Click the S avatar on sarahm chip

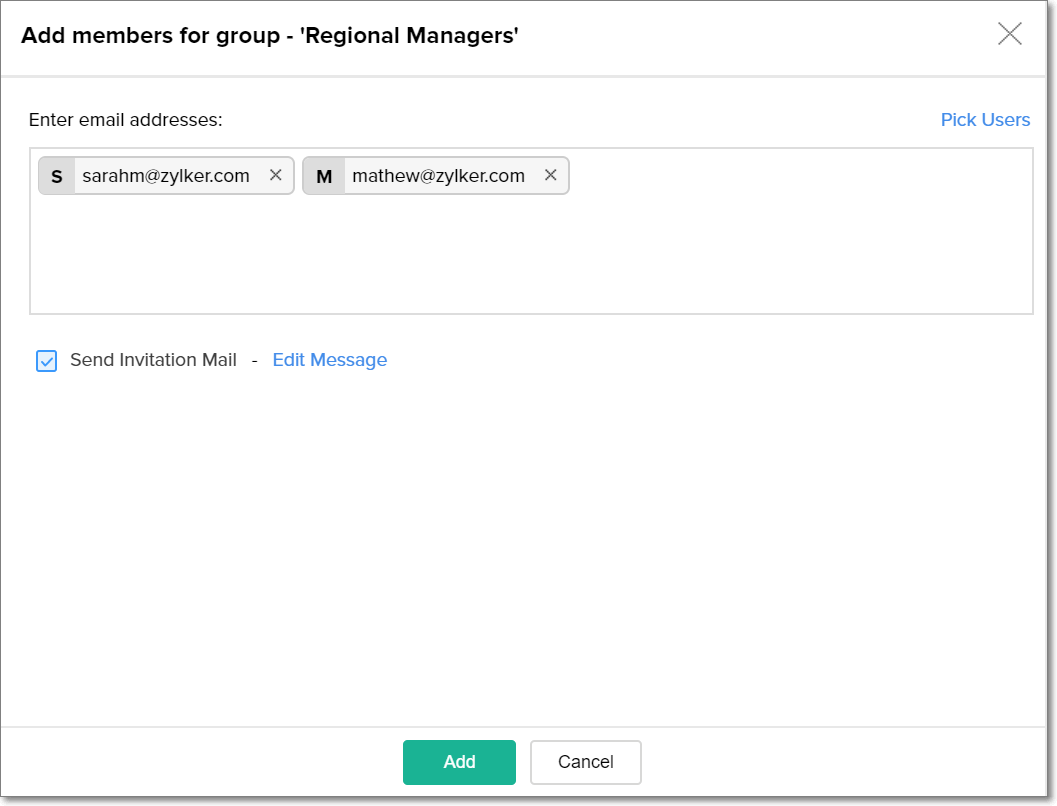pos(57,176)
